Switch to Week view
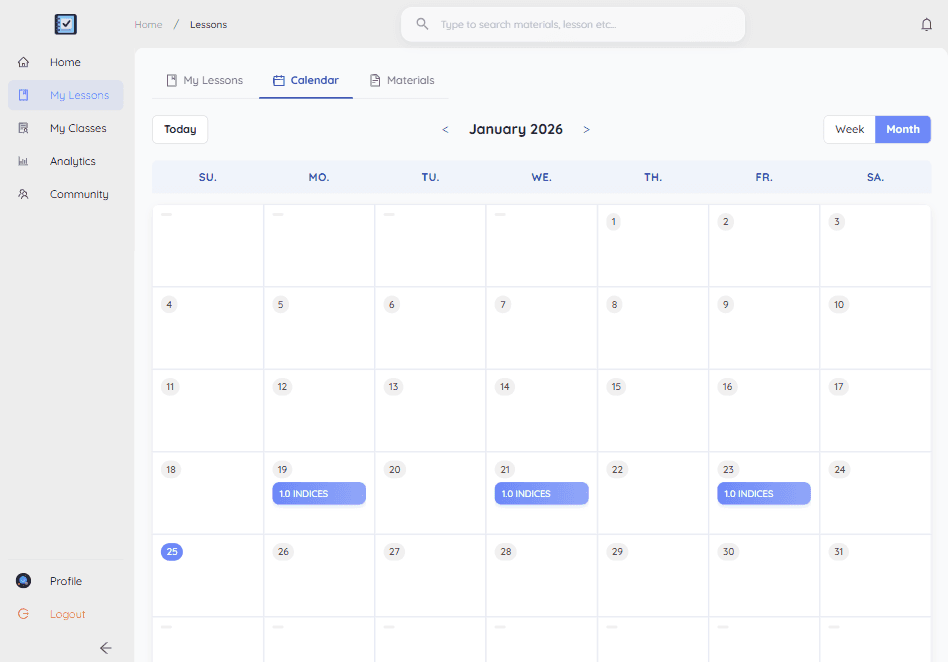 tap(848, 129)
